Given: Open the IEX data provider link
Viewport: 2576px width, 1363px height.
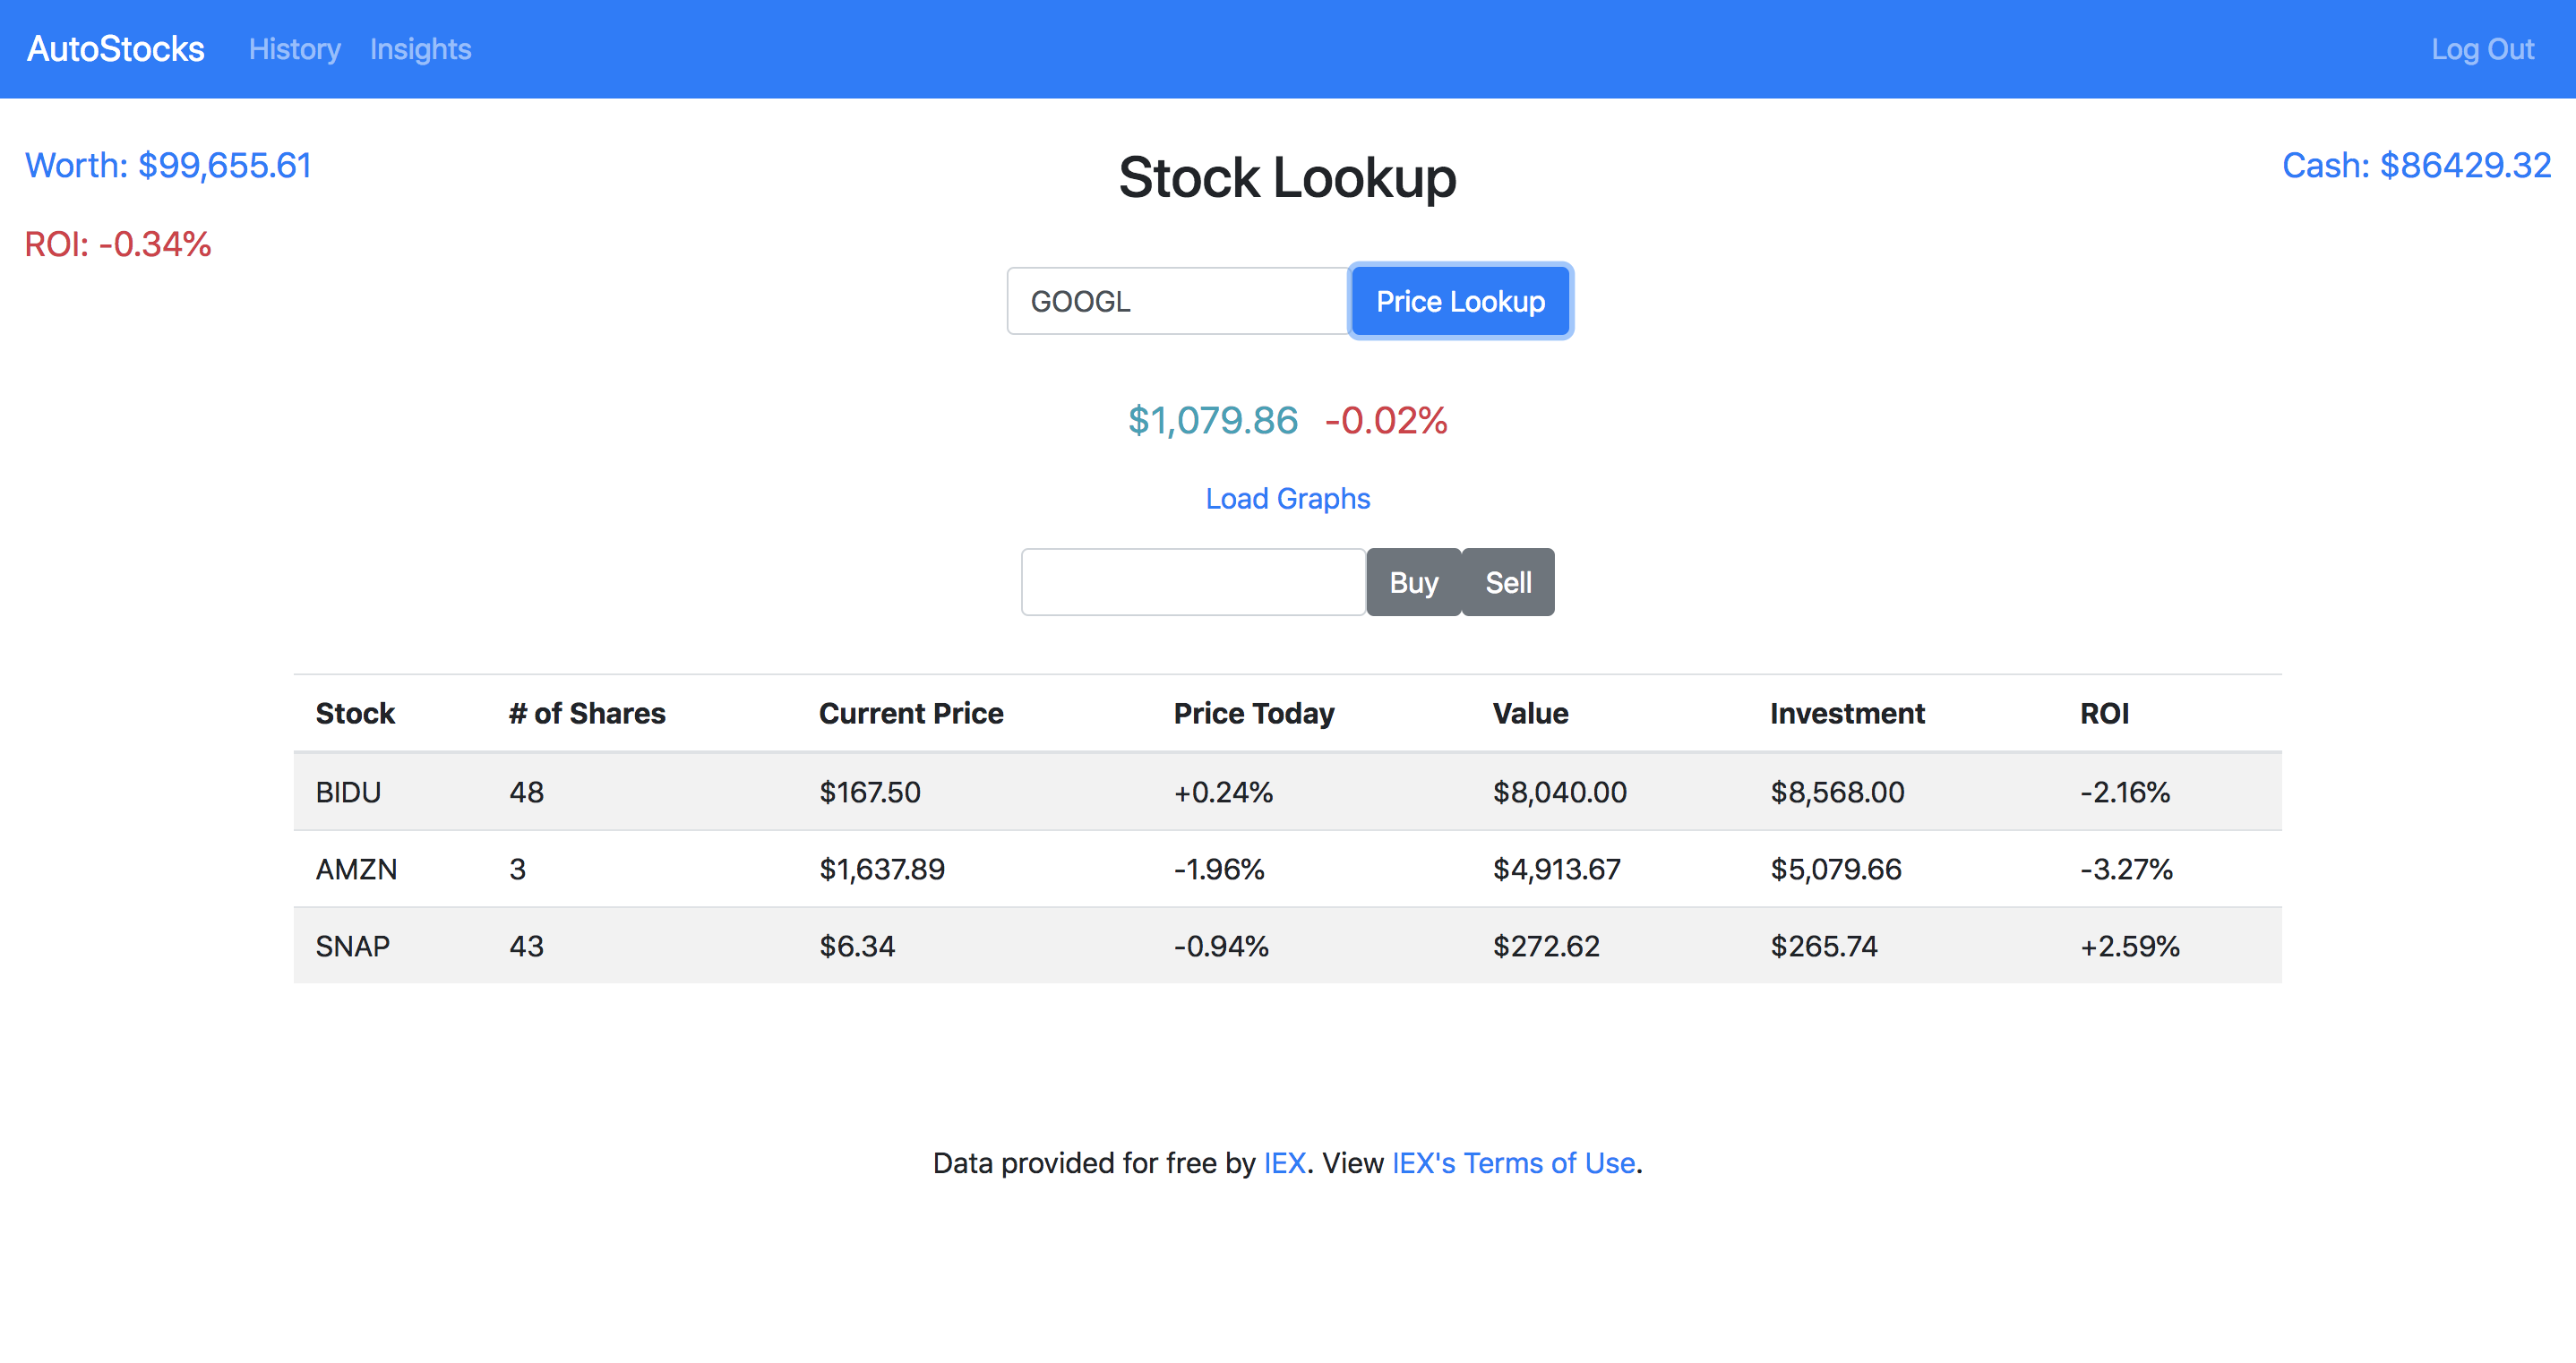Looking at the screenshot, I should [1284, 1163].
